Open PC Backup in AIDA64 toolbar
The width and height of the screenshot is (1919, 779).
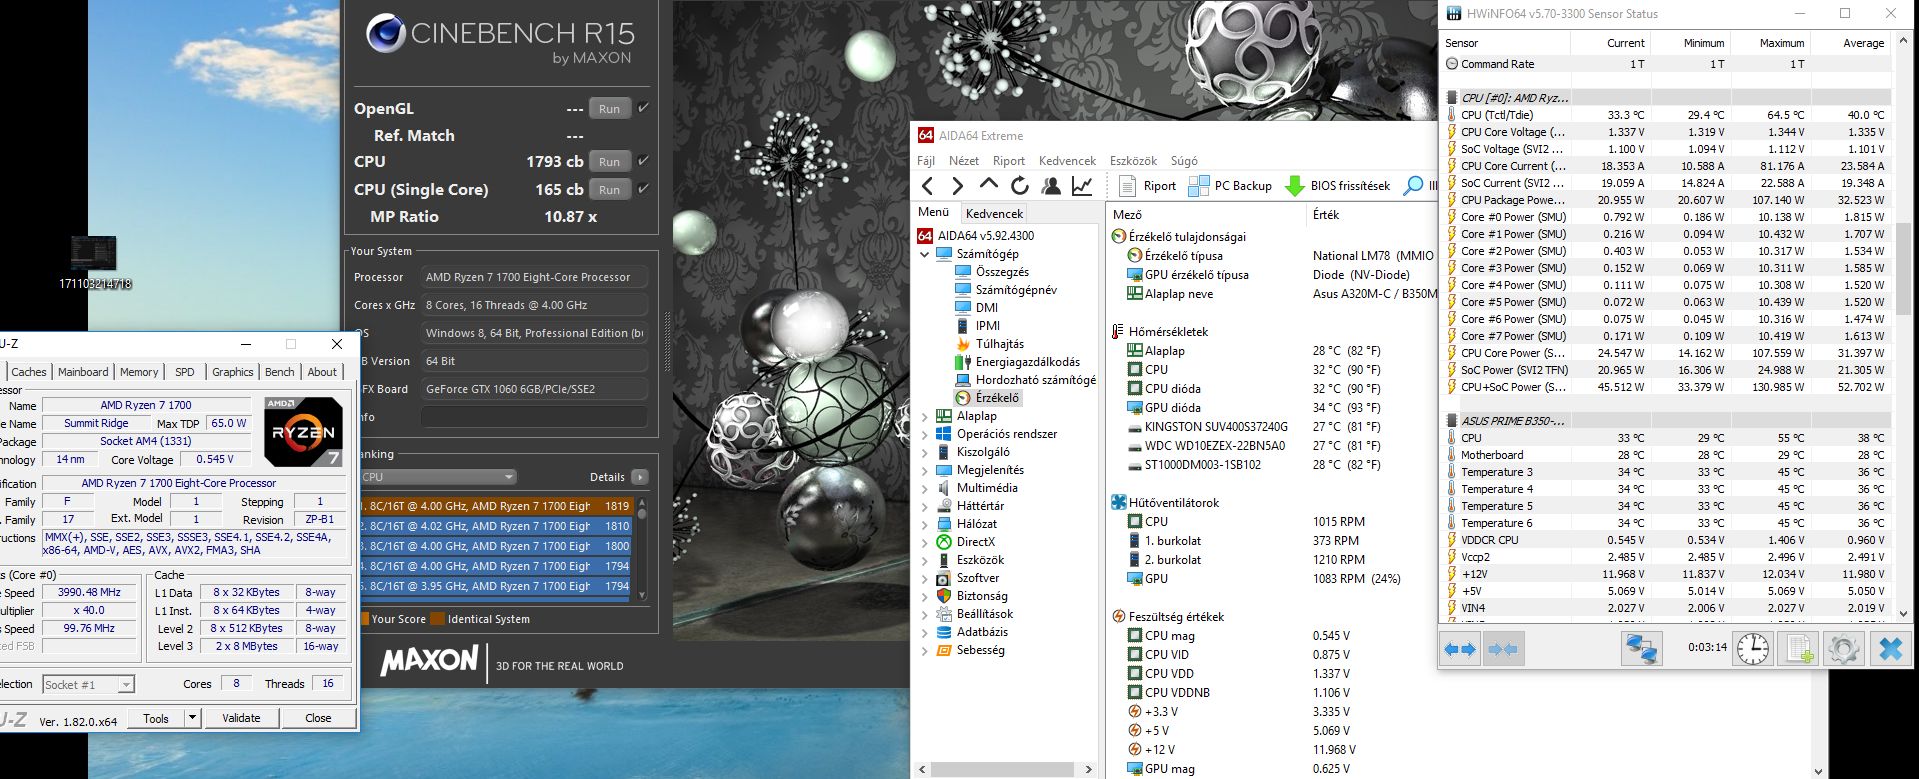point(1230,186)
